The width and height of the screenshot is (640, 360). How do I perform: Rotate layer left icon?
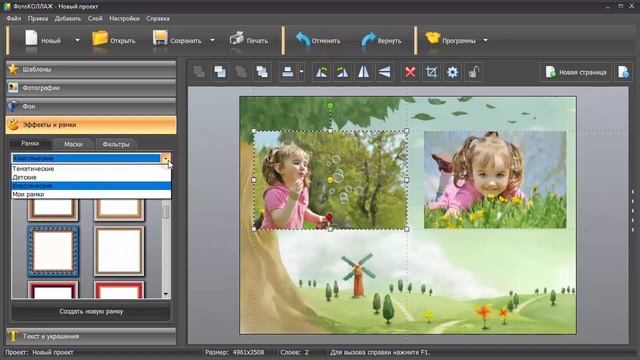[321, 72]
